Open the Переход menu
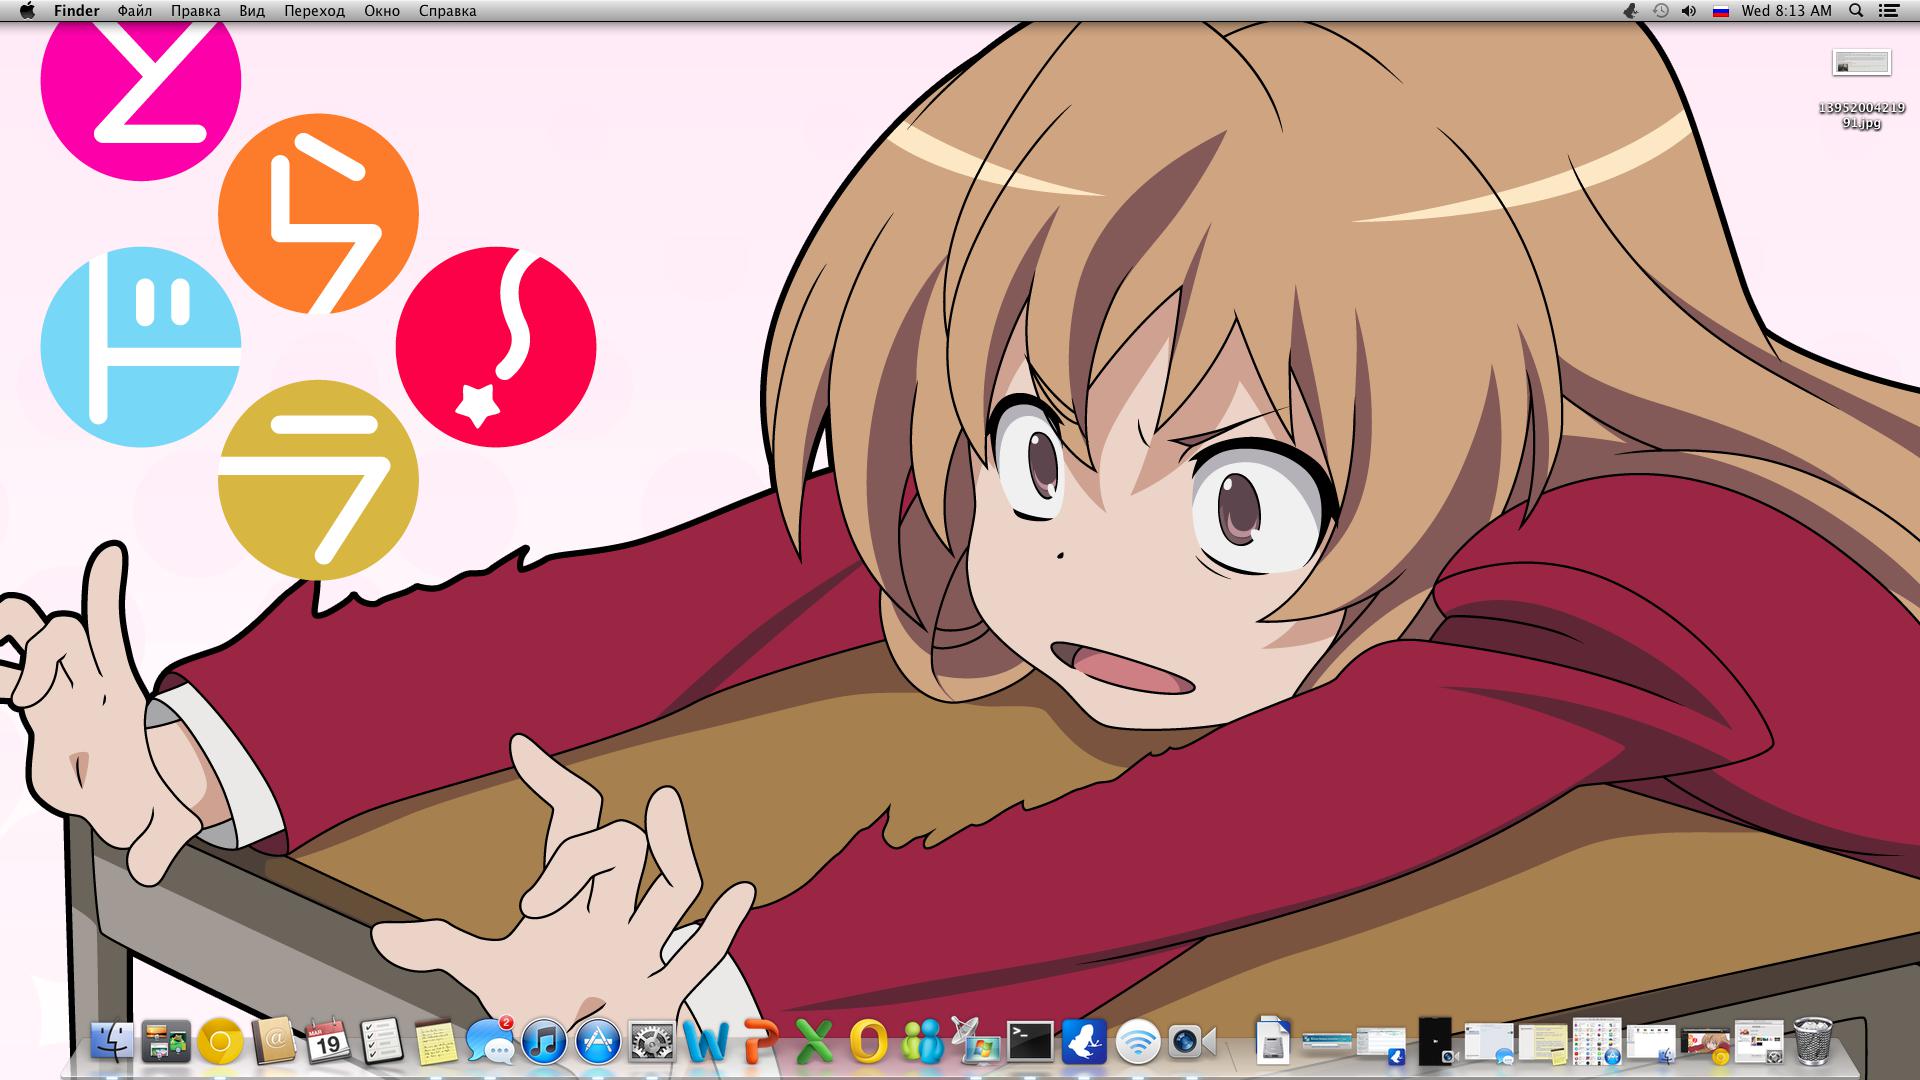This screenshot has width=1920, height=1080. tap(314, 11)
